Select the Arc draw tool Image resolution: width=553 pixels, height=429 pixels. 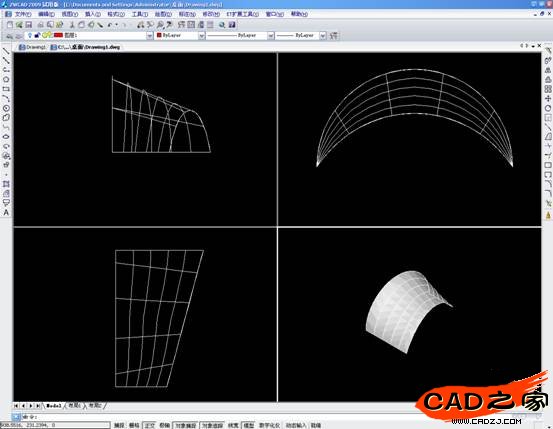6,99
